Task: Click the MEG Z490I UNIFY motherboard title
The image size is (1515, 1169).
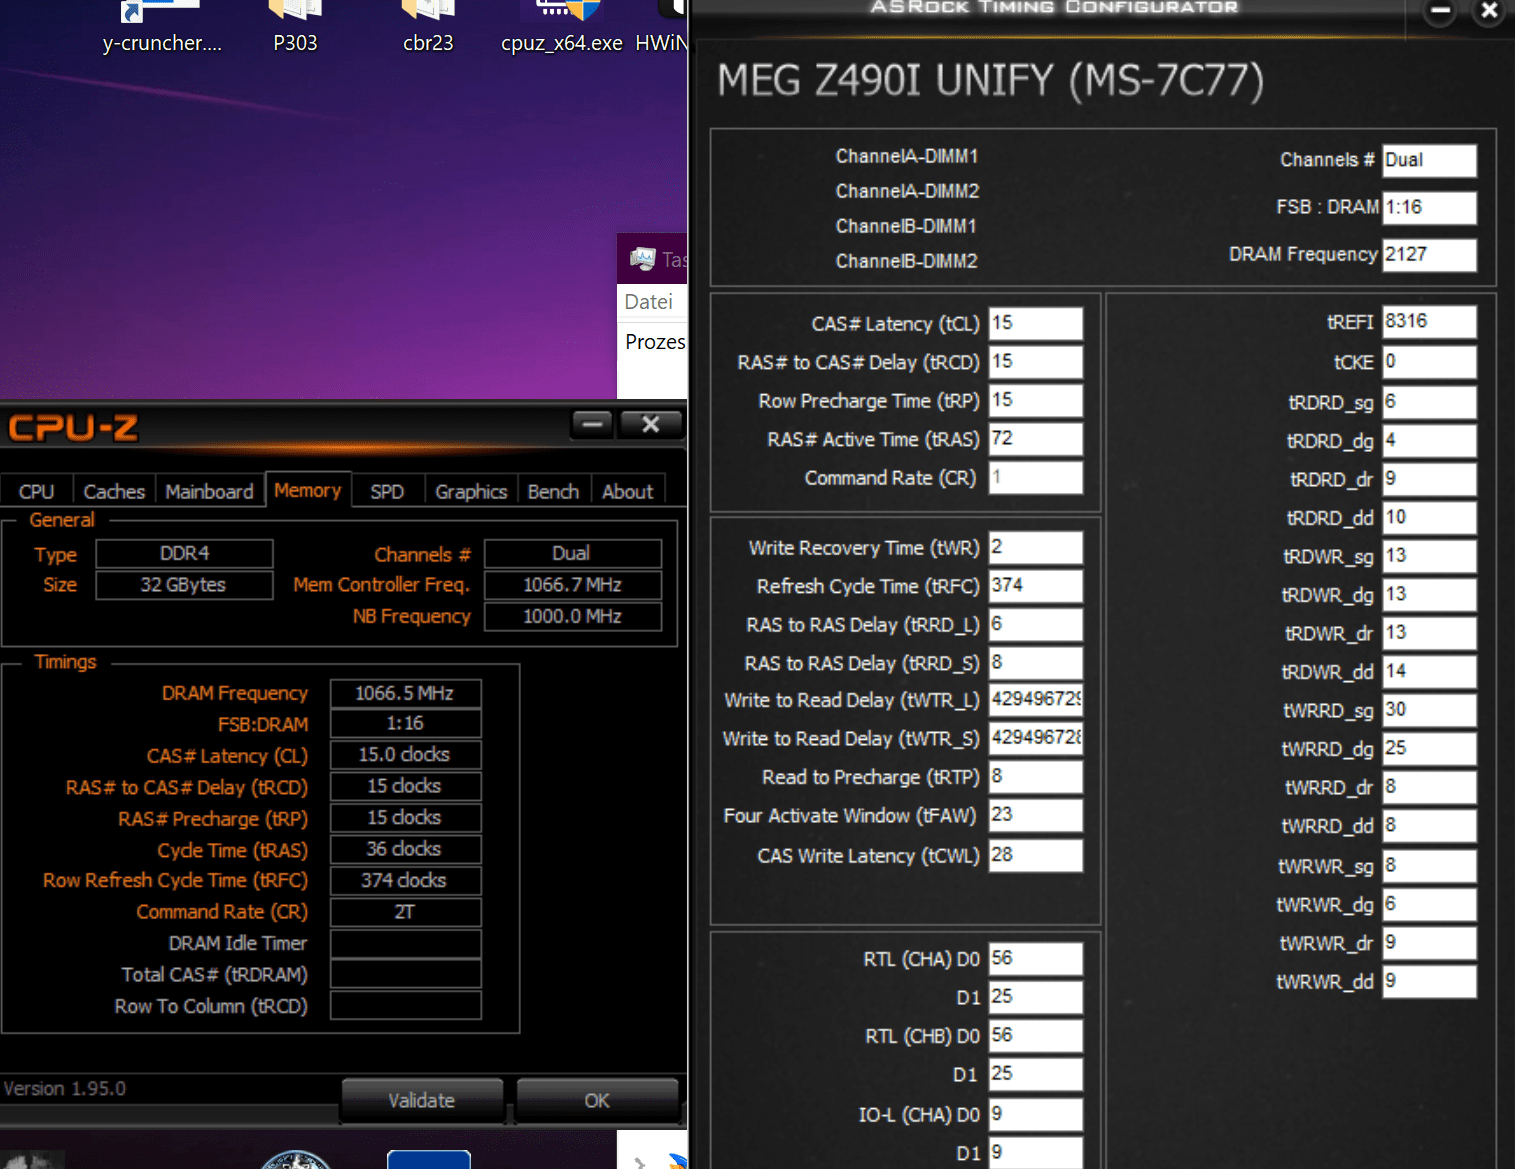Action: [x=991, y=81]
